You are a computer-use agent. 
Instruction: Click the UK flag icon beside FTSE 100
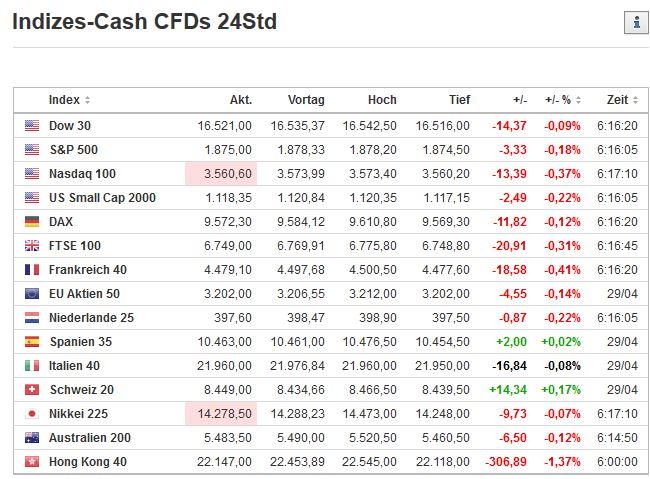(x=32, y=246)
